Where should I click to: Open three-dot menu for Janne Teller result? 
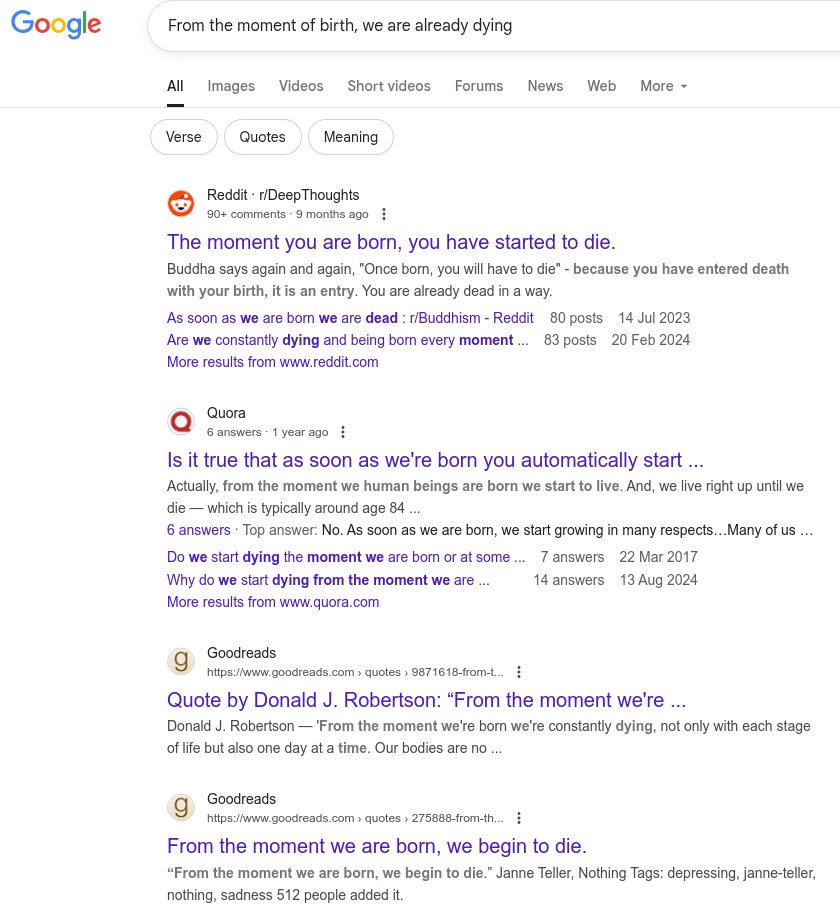[x=519, y=818]
